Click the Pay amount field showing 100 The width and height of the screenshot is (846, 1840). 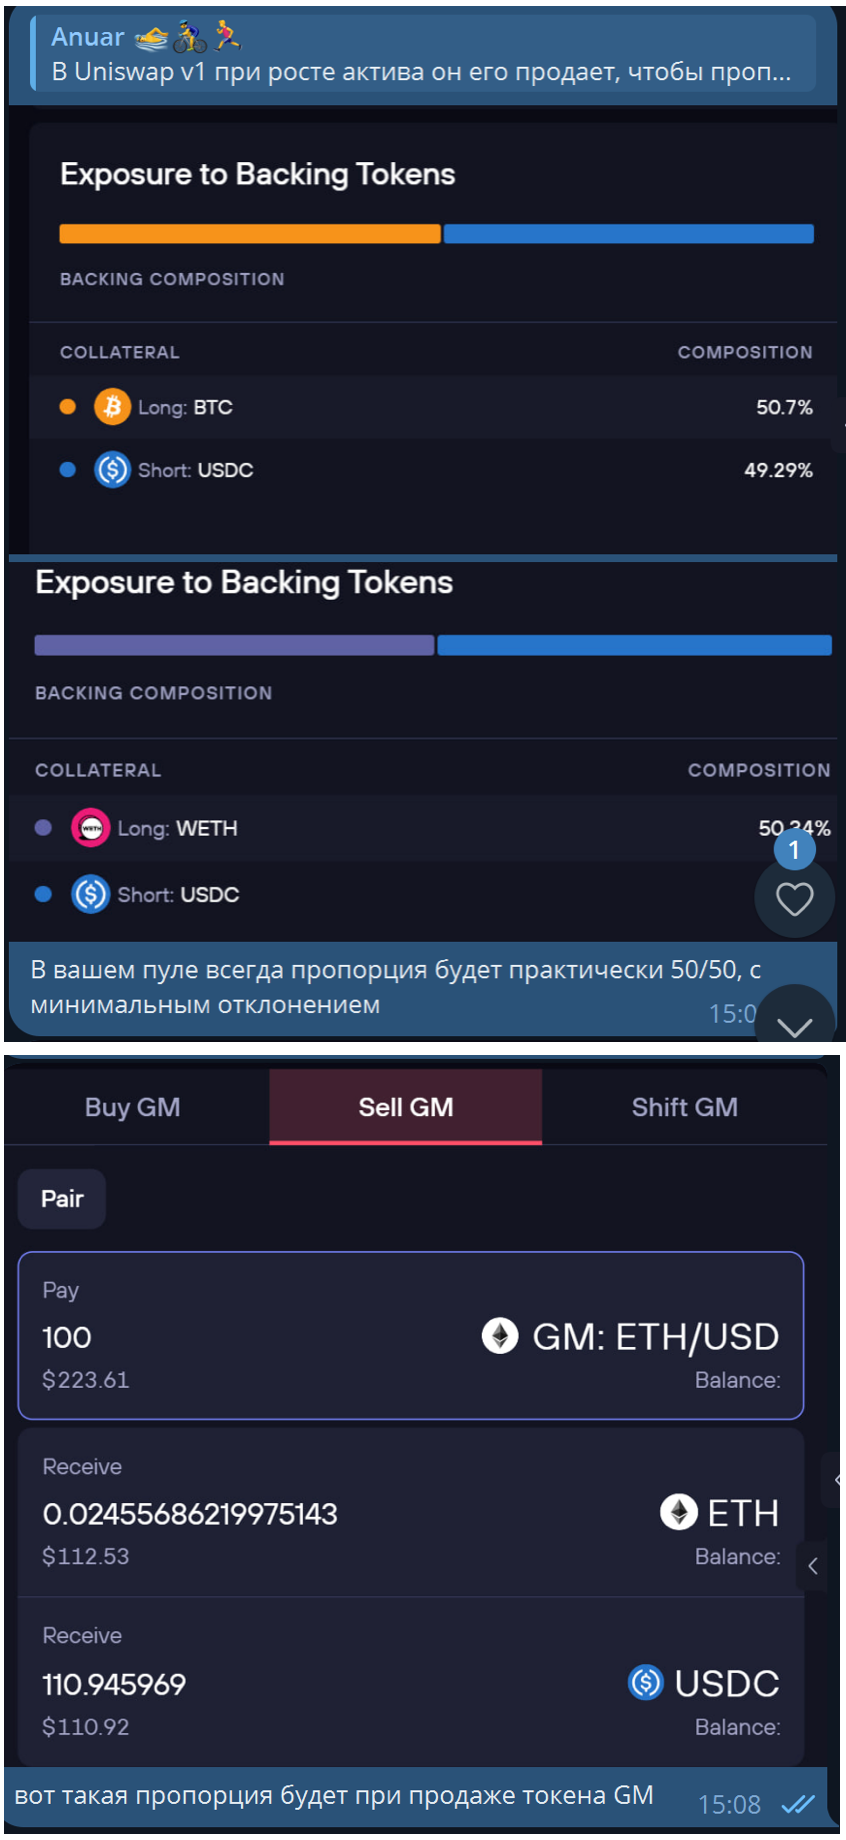click(67, 1337)
